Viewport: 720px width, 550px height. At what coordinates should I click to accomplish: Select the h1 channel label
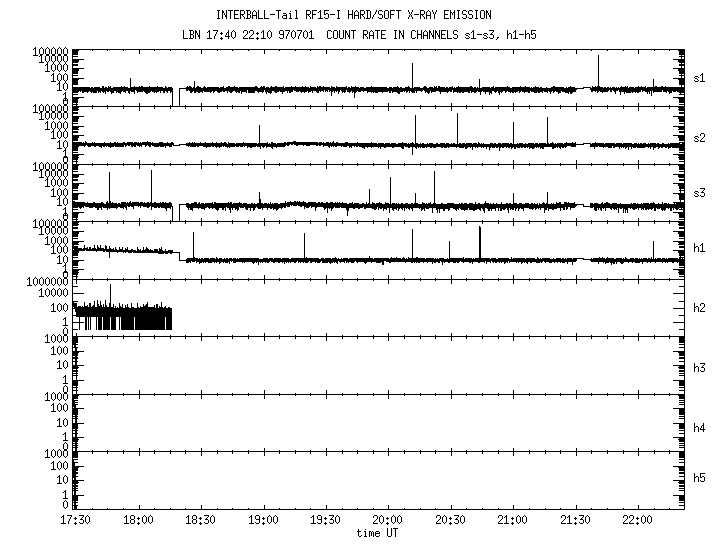700,248
